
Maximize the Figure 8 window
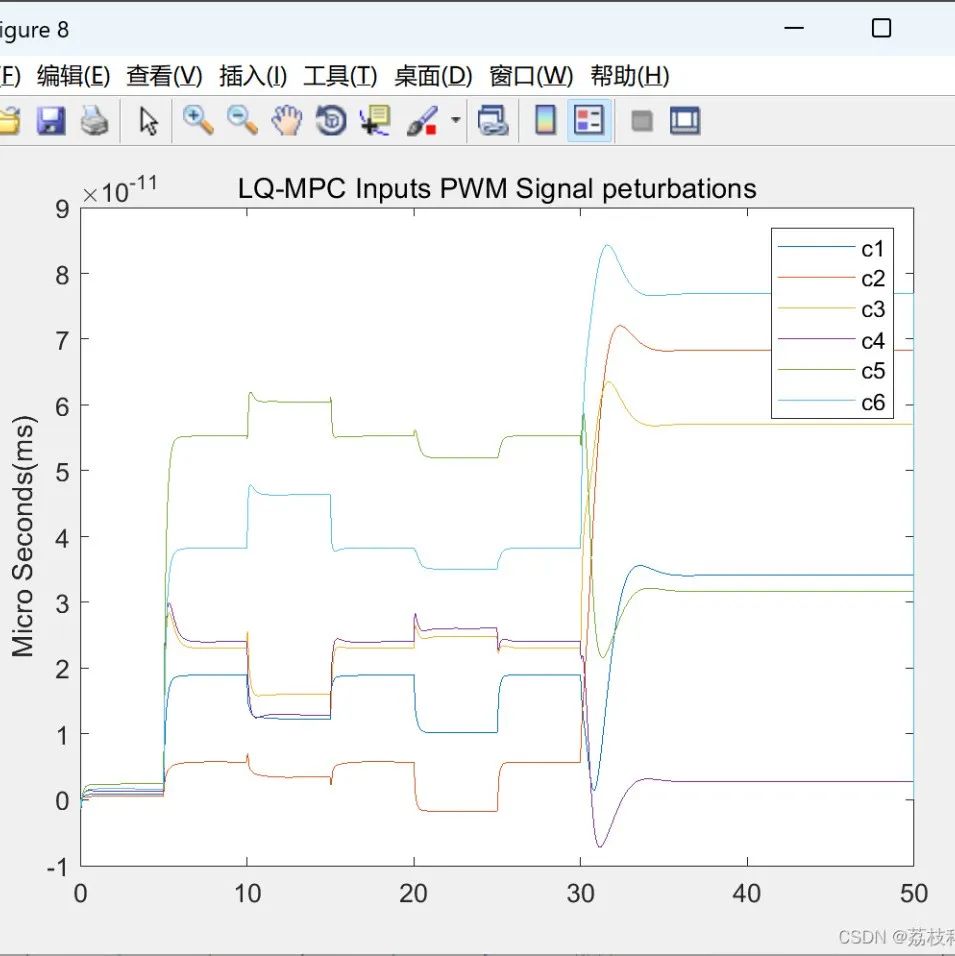pyautogui.click(x=881, y=28)
